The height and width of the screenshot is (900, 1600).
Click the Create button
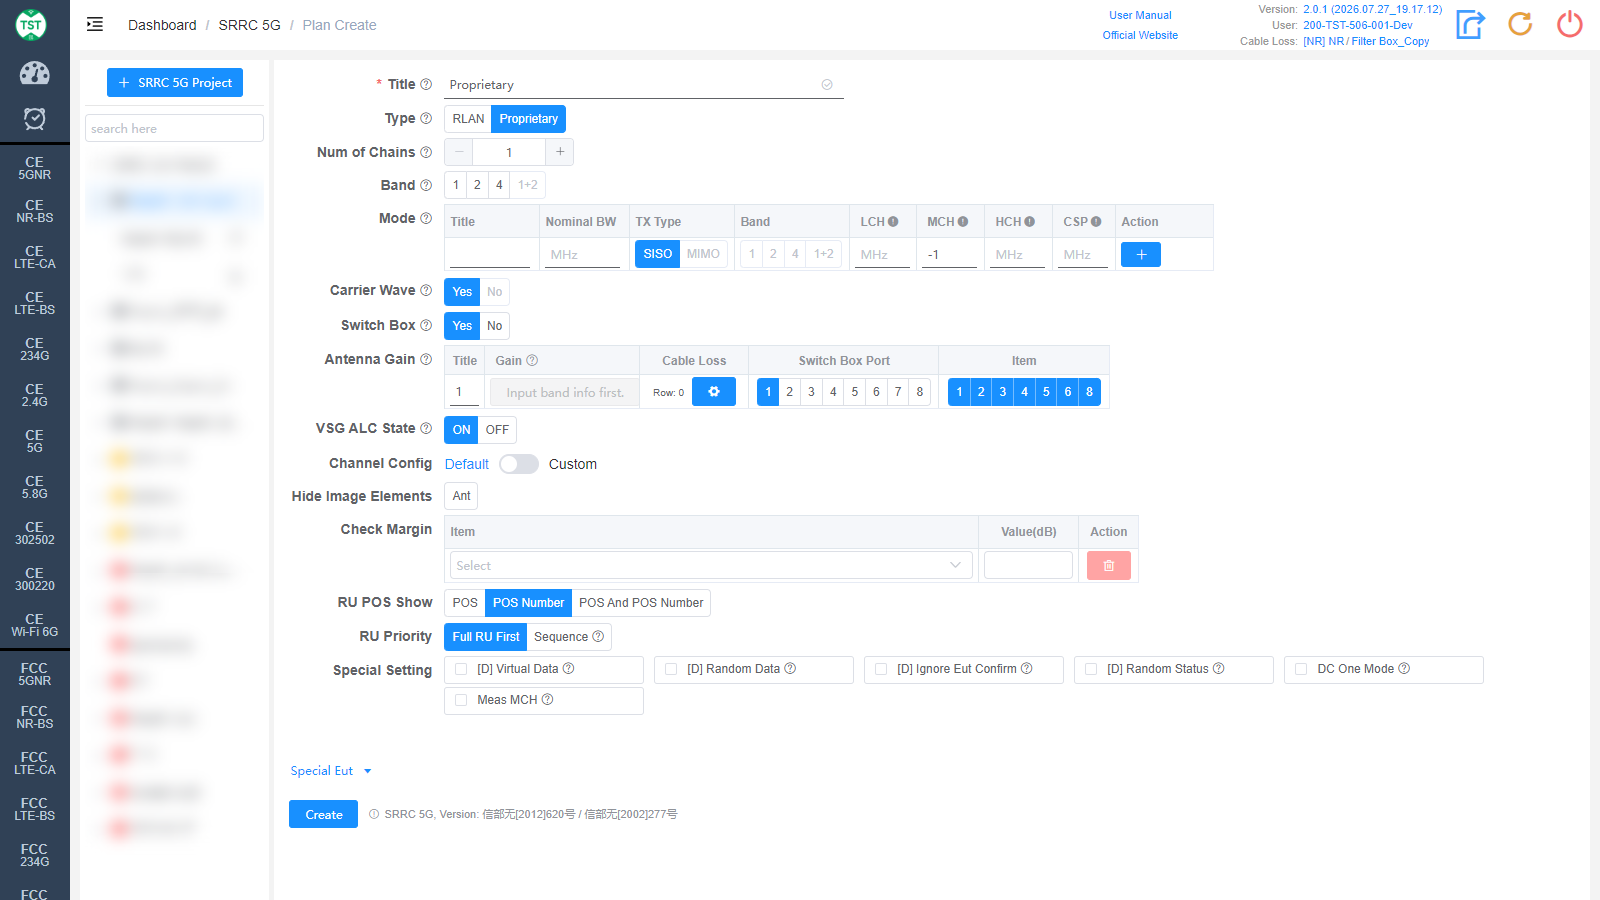[323, 814]
